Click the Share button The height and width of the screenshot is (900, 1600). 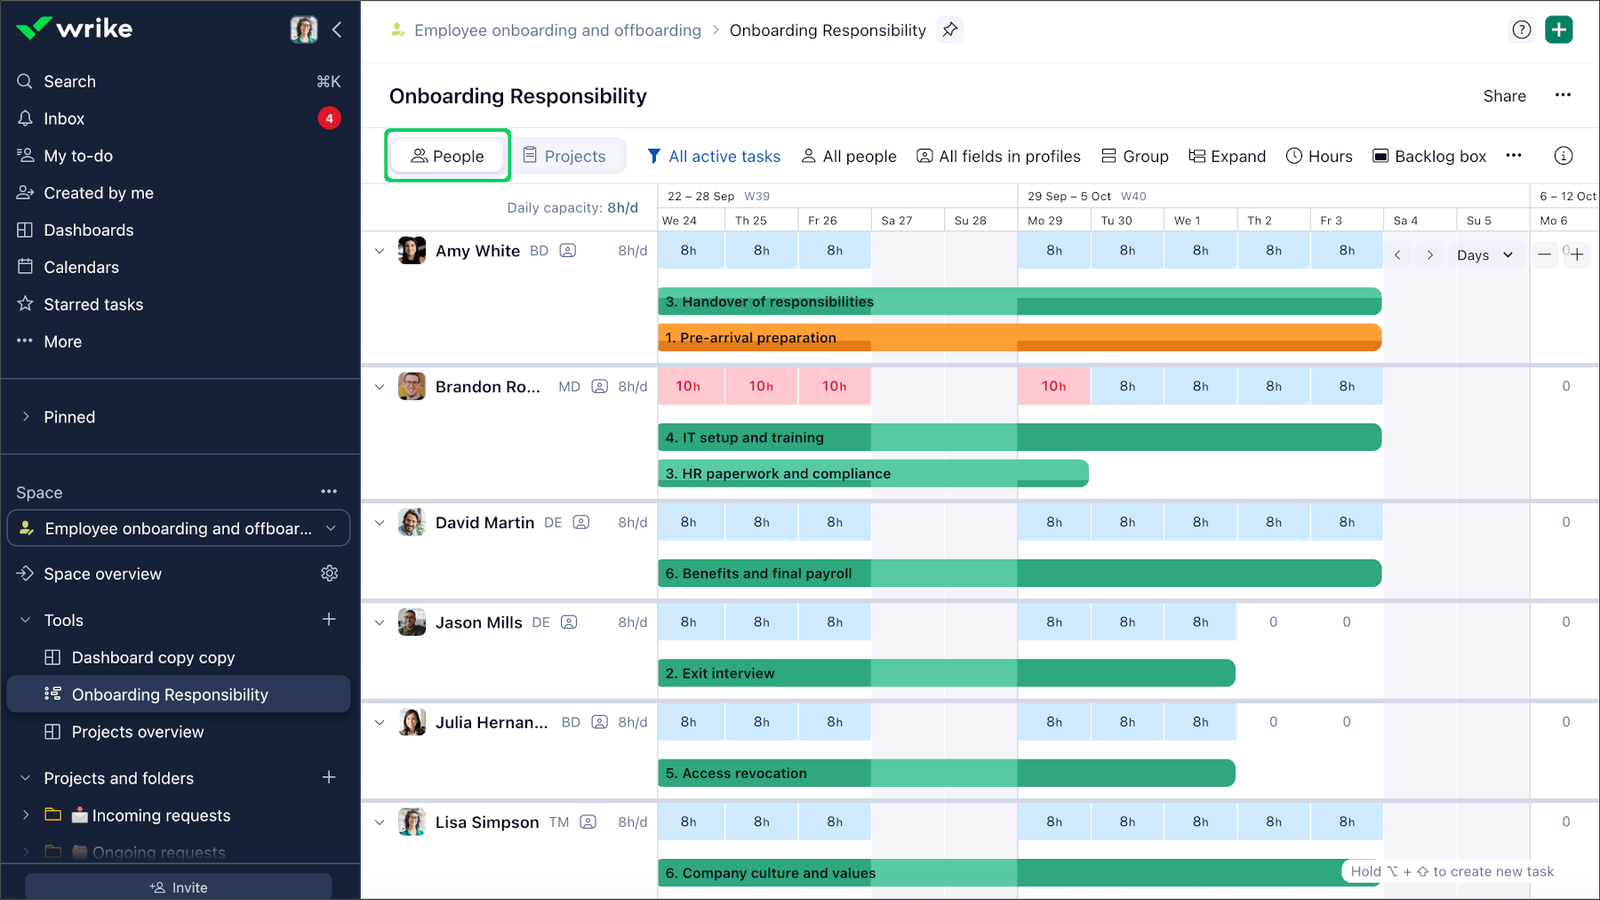[x=1504, y=96]
